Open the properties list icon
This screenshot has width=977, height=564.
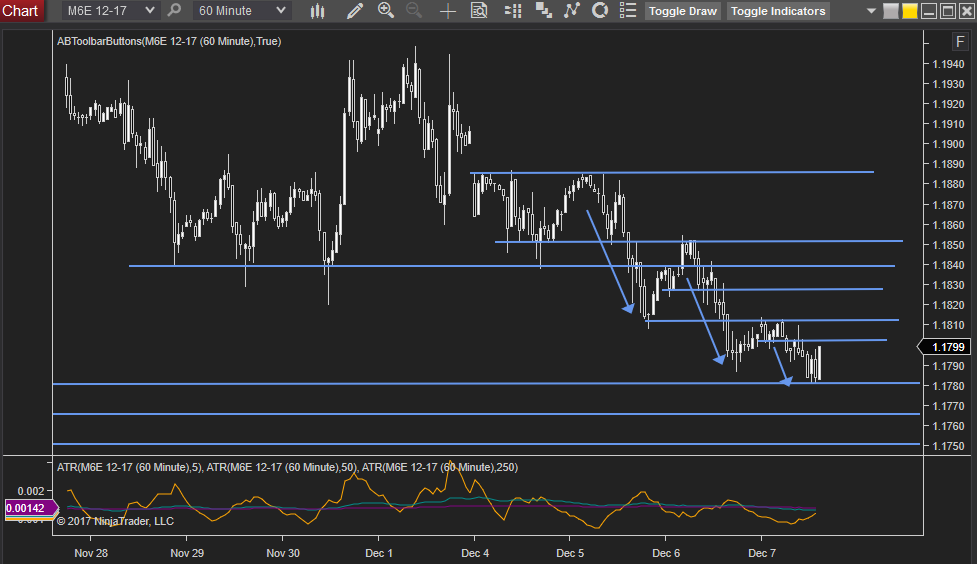point(627,11)
